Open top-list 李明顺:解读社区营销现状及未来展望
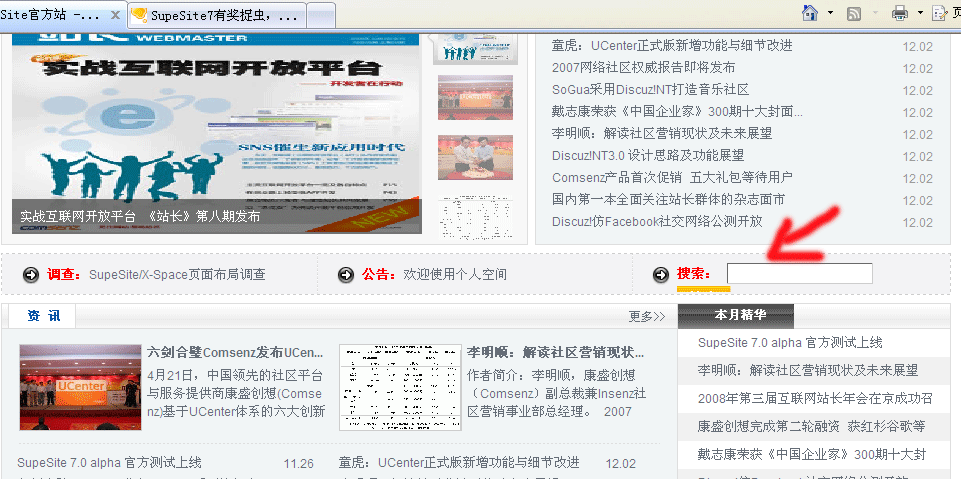The height and width of the screenshot is (479, 961). point(662,134)
